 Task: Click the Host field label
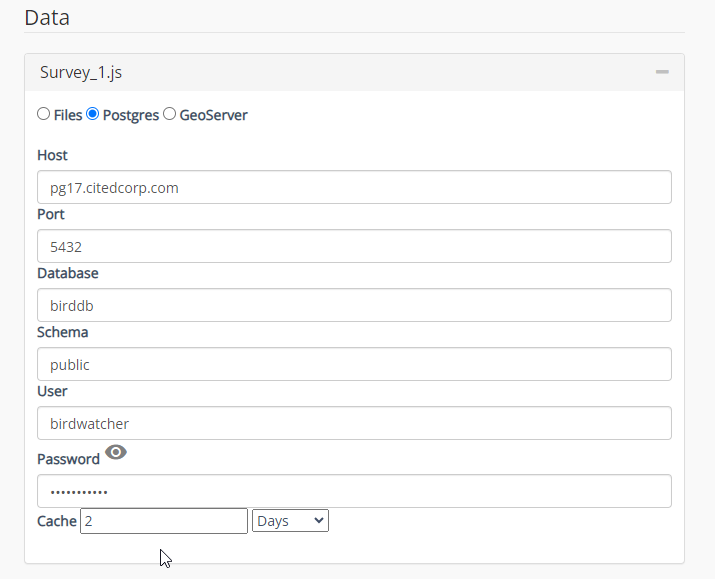point(53,155)
